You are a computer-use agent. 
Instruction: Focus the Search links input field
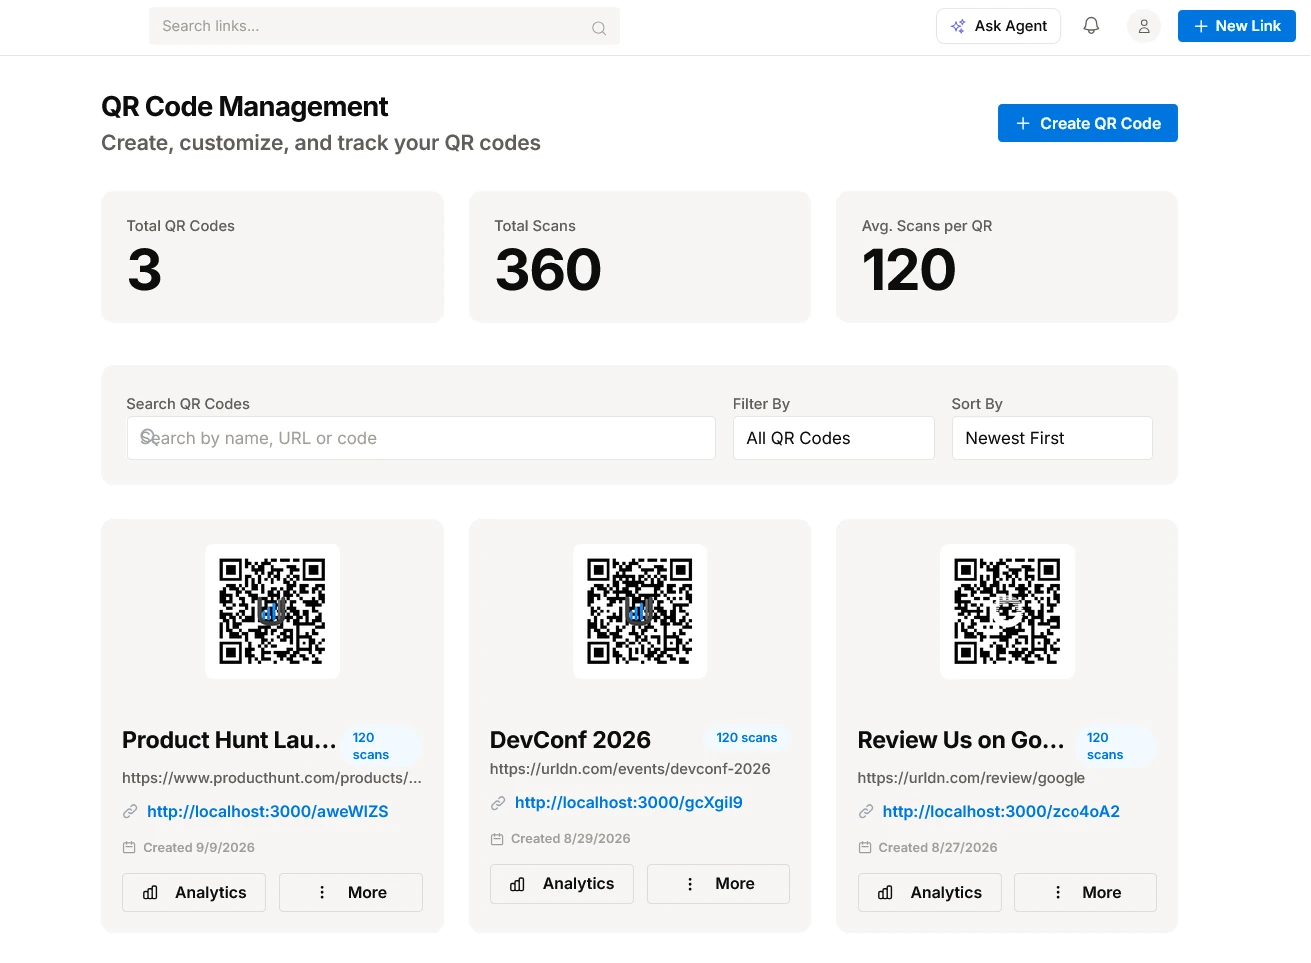tap(384, 26)
